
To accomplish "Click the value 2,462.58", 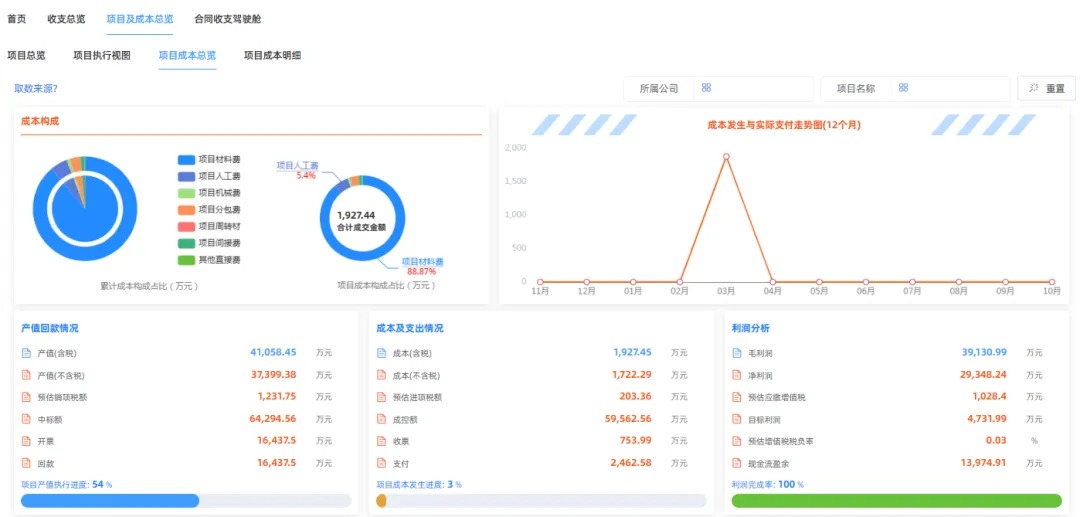I will 631,462.
